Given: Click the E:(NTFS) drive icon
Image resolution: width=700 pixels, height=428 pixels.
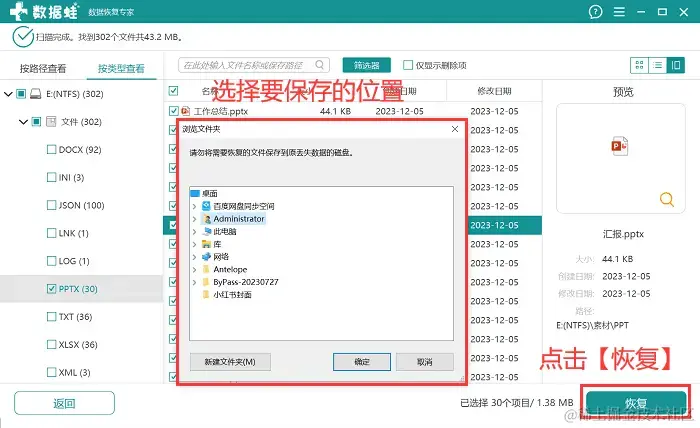Looking at the screenshot, I should click(36, 94).
